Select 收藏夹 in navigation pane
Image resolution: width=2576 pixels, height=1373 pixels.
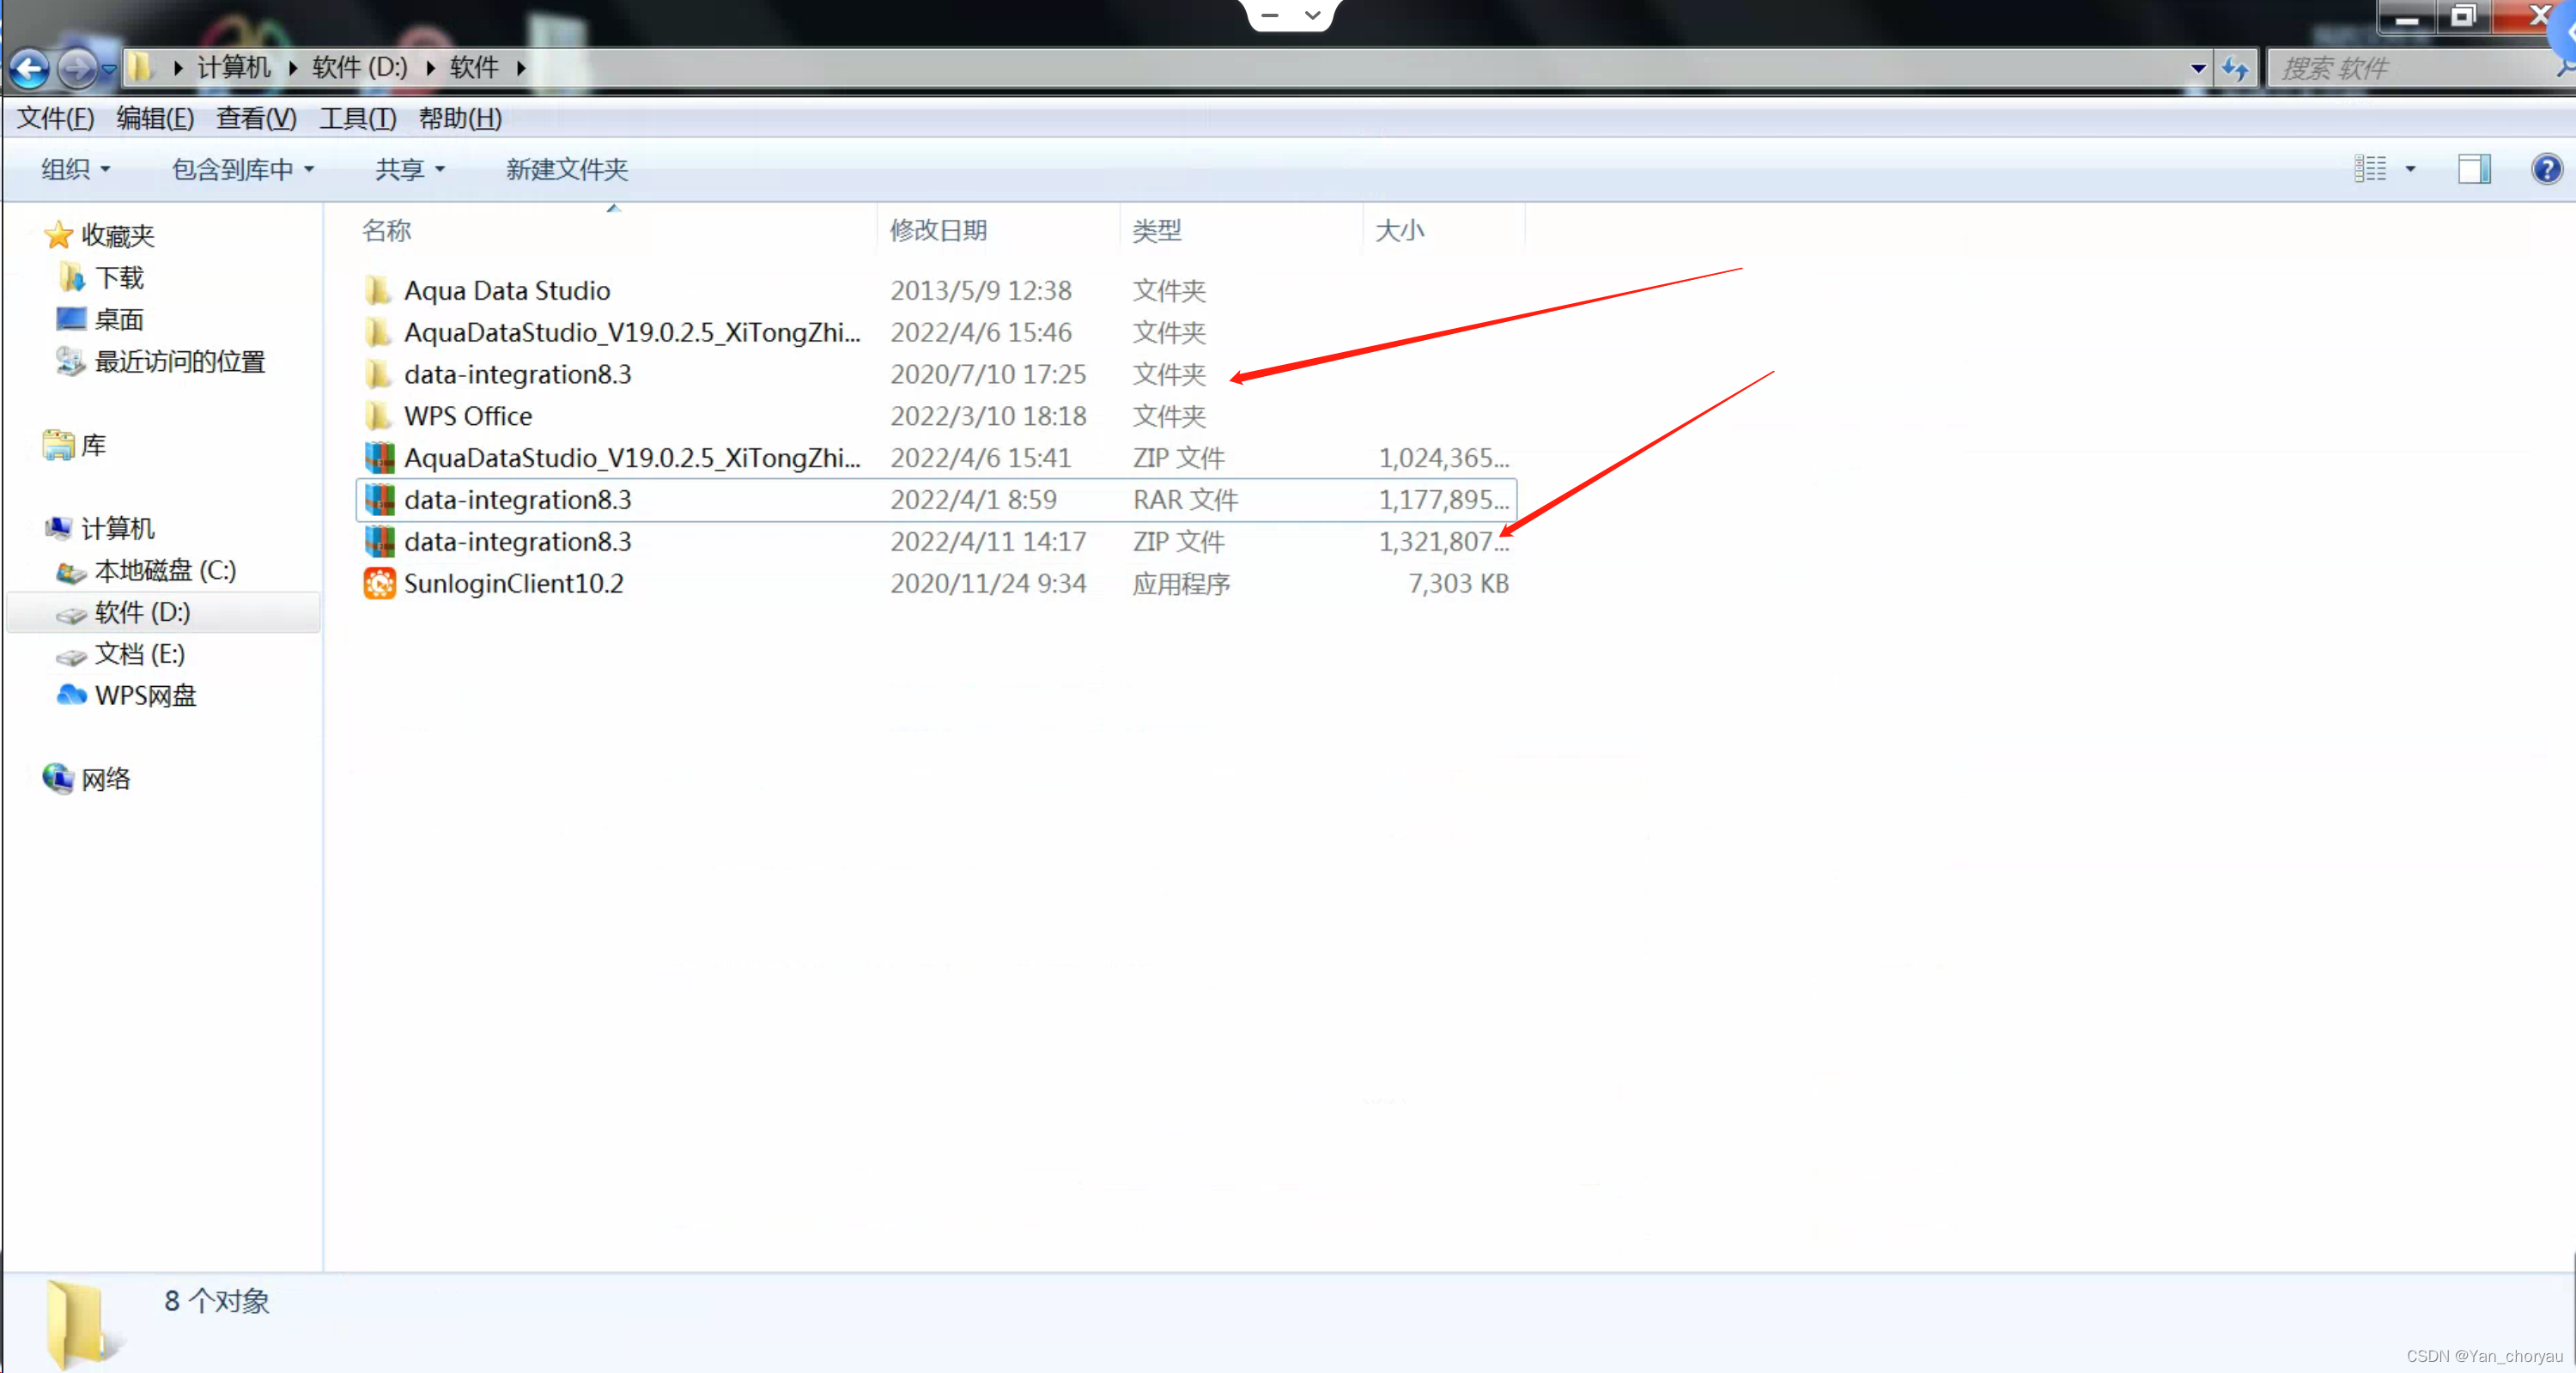[118, 235]
